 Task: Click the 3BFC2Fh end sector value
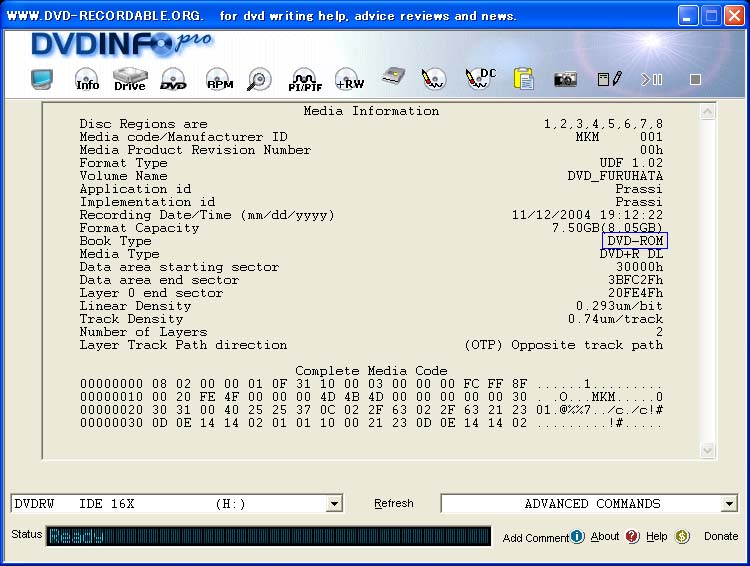tap(636, 280)
